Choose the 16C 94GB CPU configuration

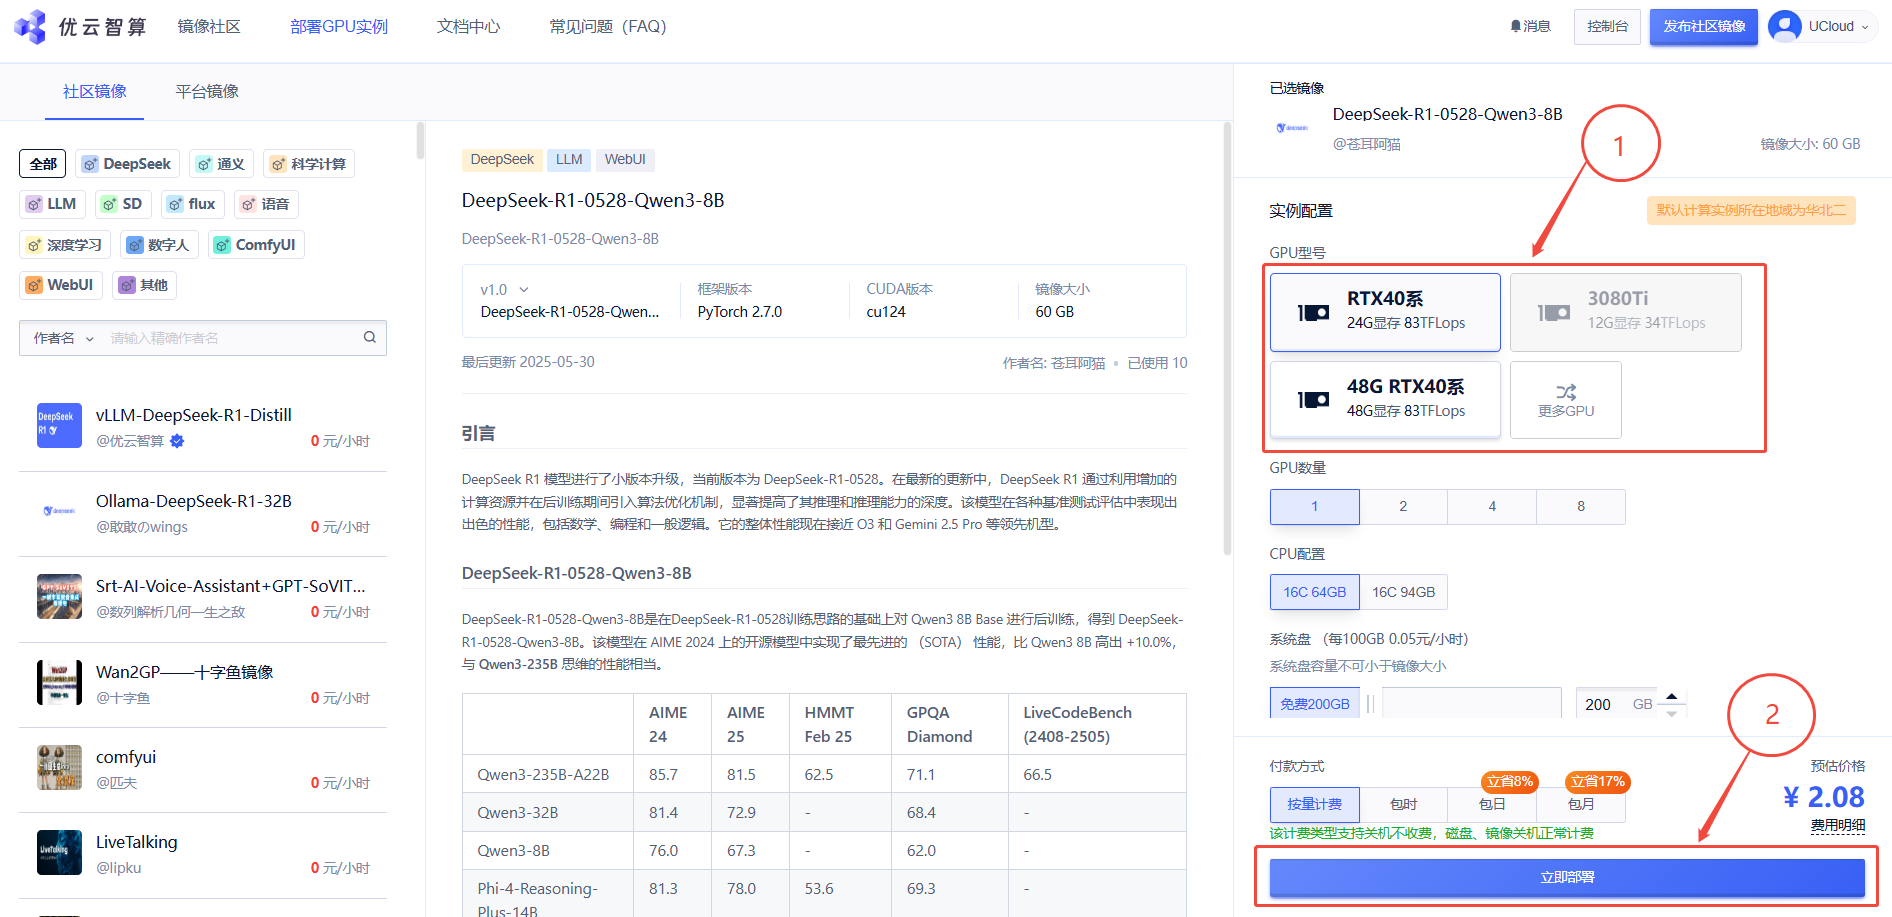[1404, 592]
